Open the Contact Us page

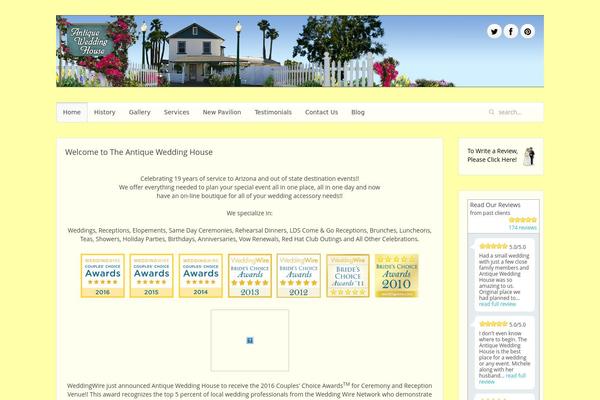pyautogui.click(x=321, y=112)
